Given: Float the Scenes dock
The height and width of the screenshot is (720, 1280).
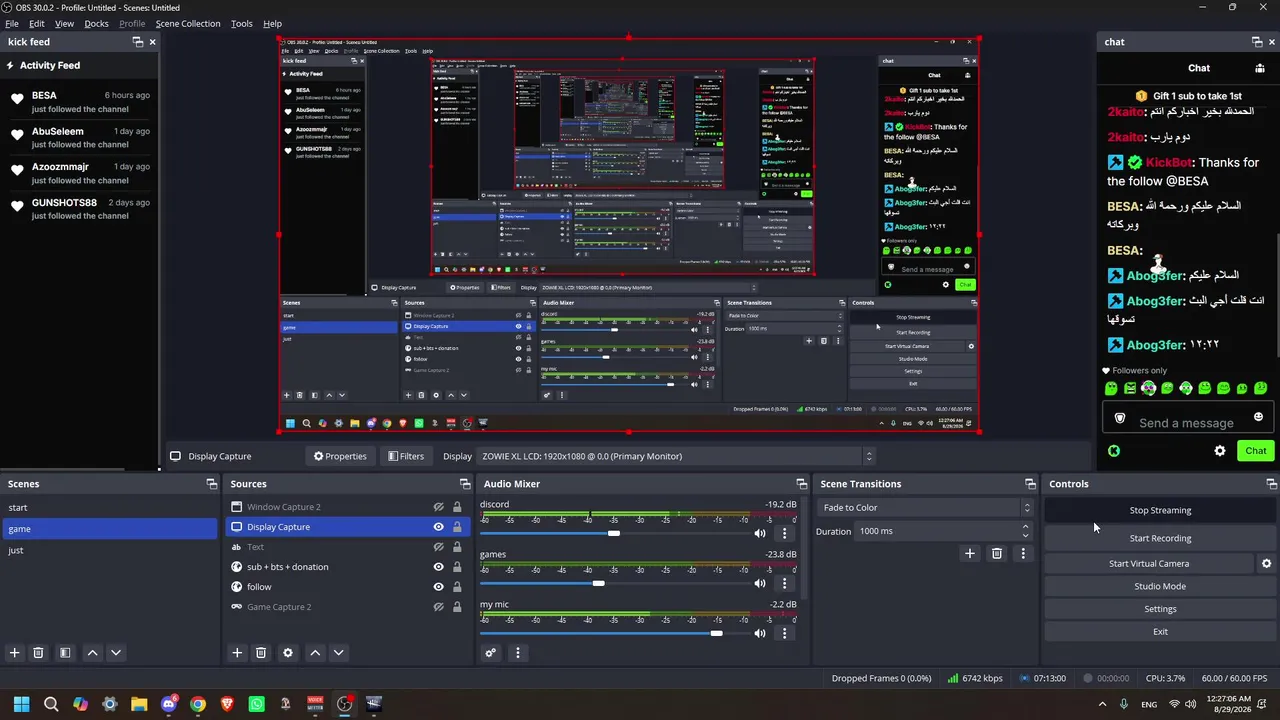Looking at the screenshot, I should click(x=212, y=484).
